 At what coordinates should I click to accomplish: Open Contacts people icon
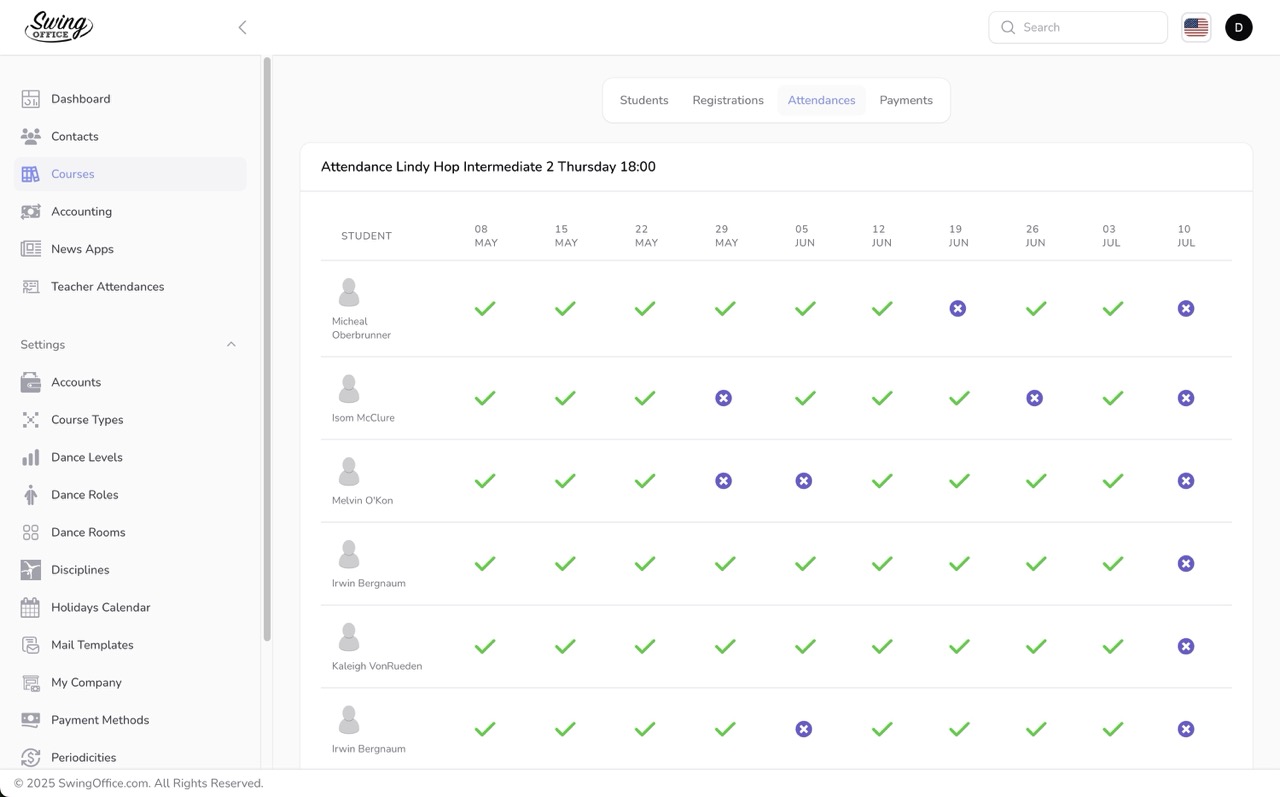pos(31,136)
